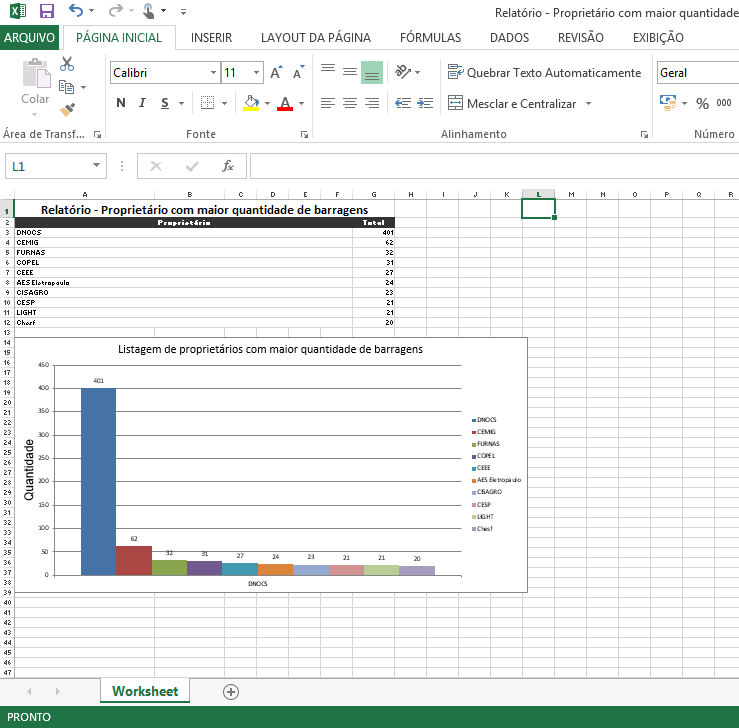This screenshot has width=739, height=728.
Task: Click the insert function fx icon
Action: pos(228,166)
